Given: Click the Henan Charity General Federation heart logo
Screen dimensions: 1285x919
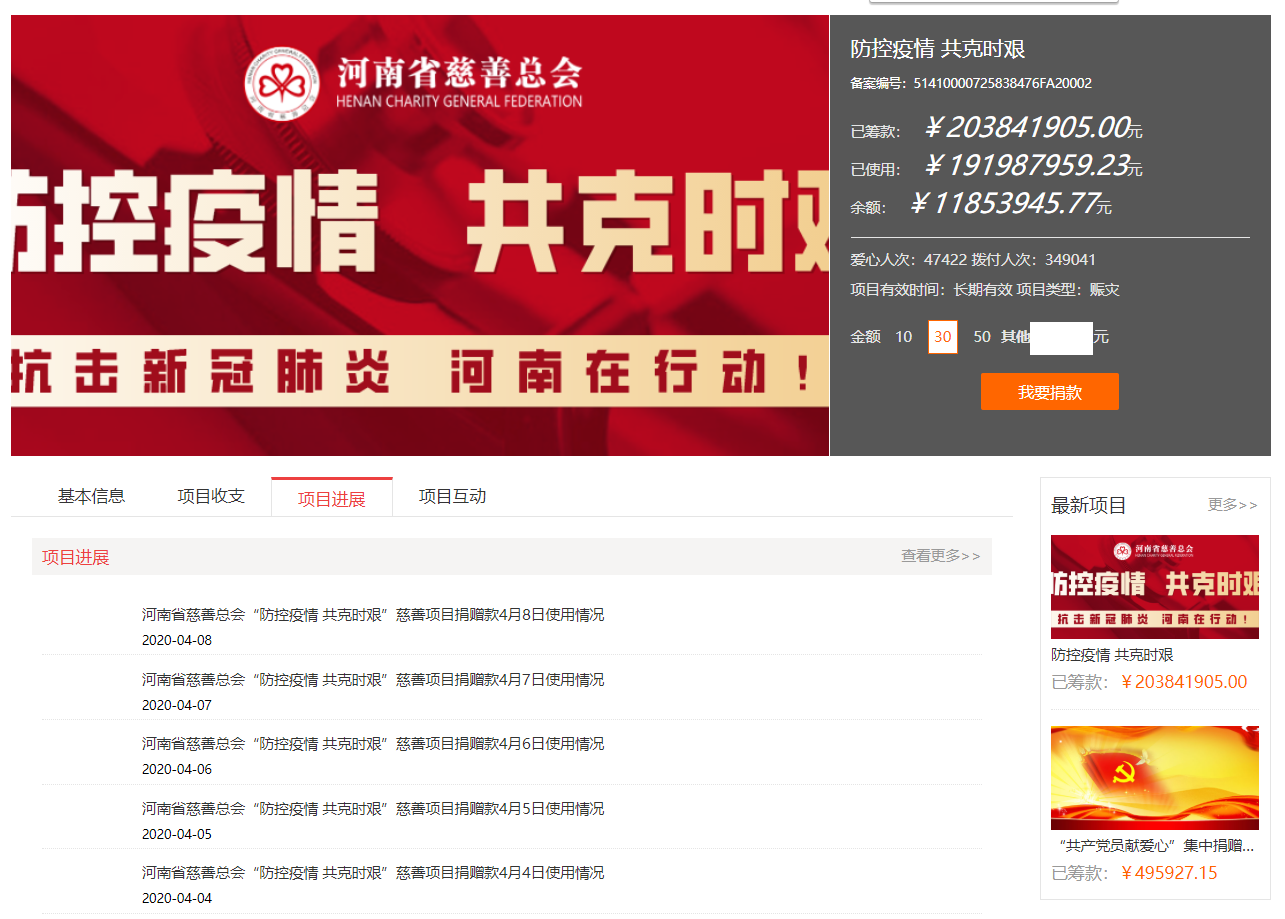Looking at the screenshot, I should pos(282,85).
